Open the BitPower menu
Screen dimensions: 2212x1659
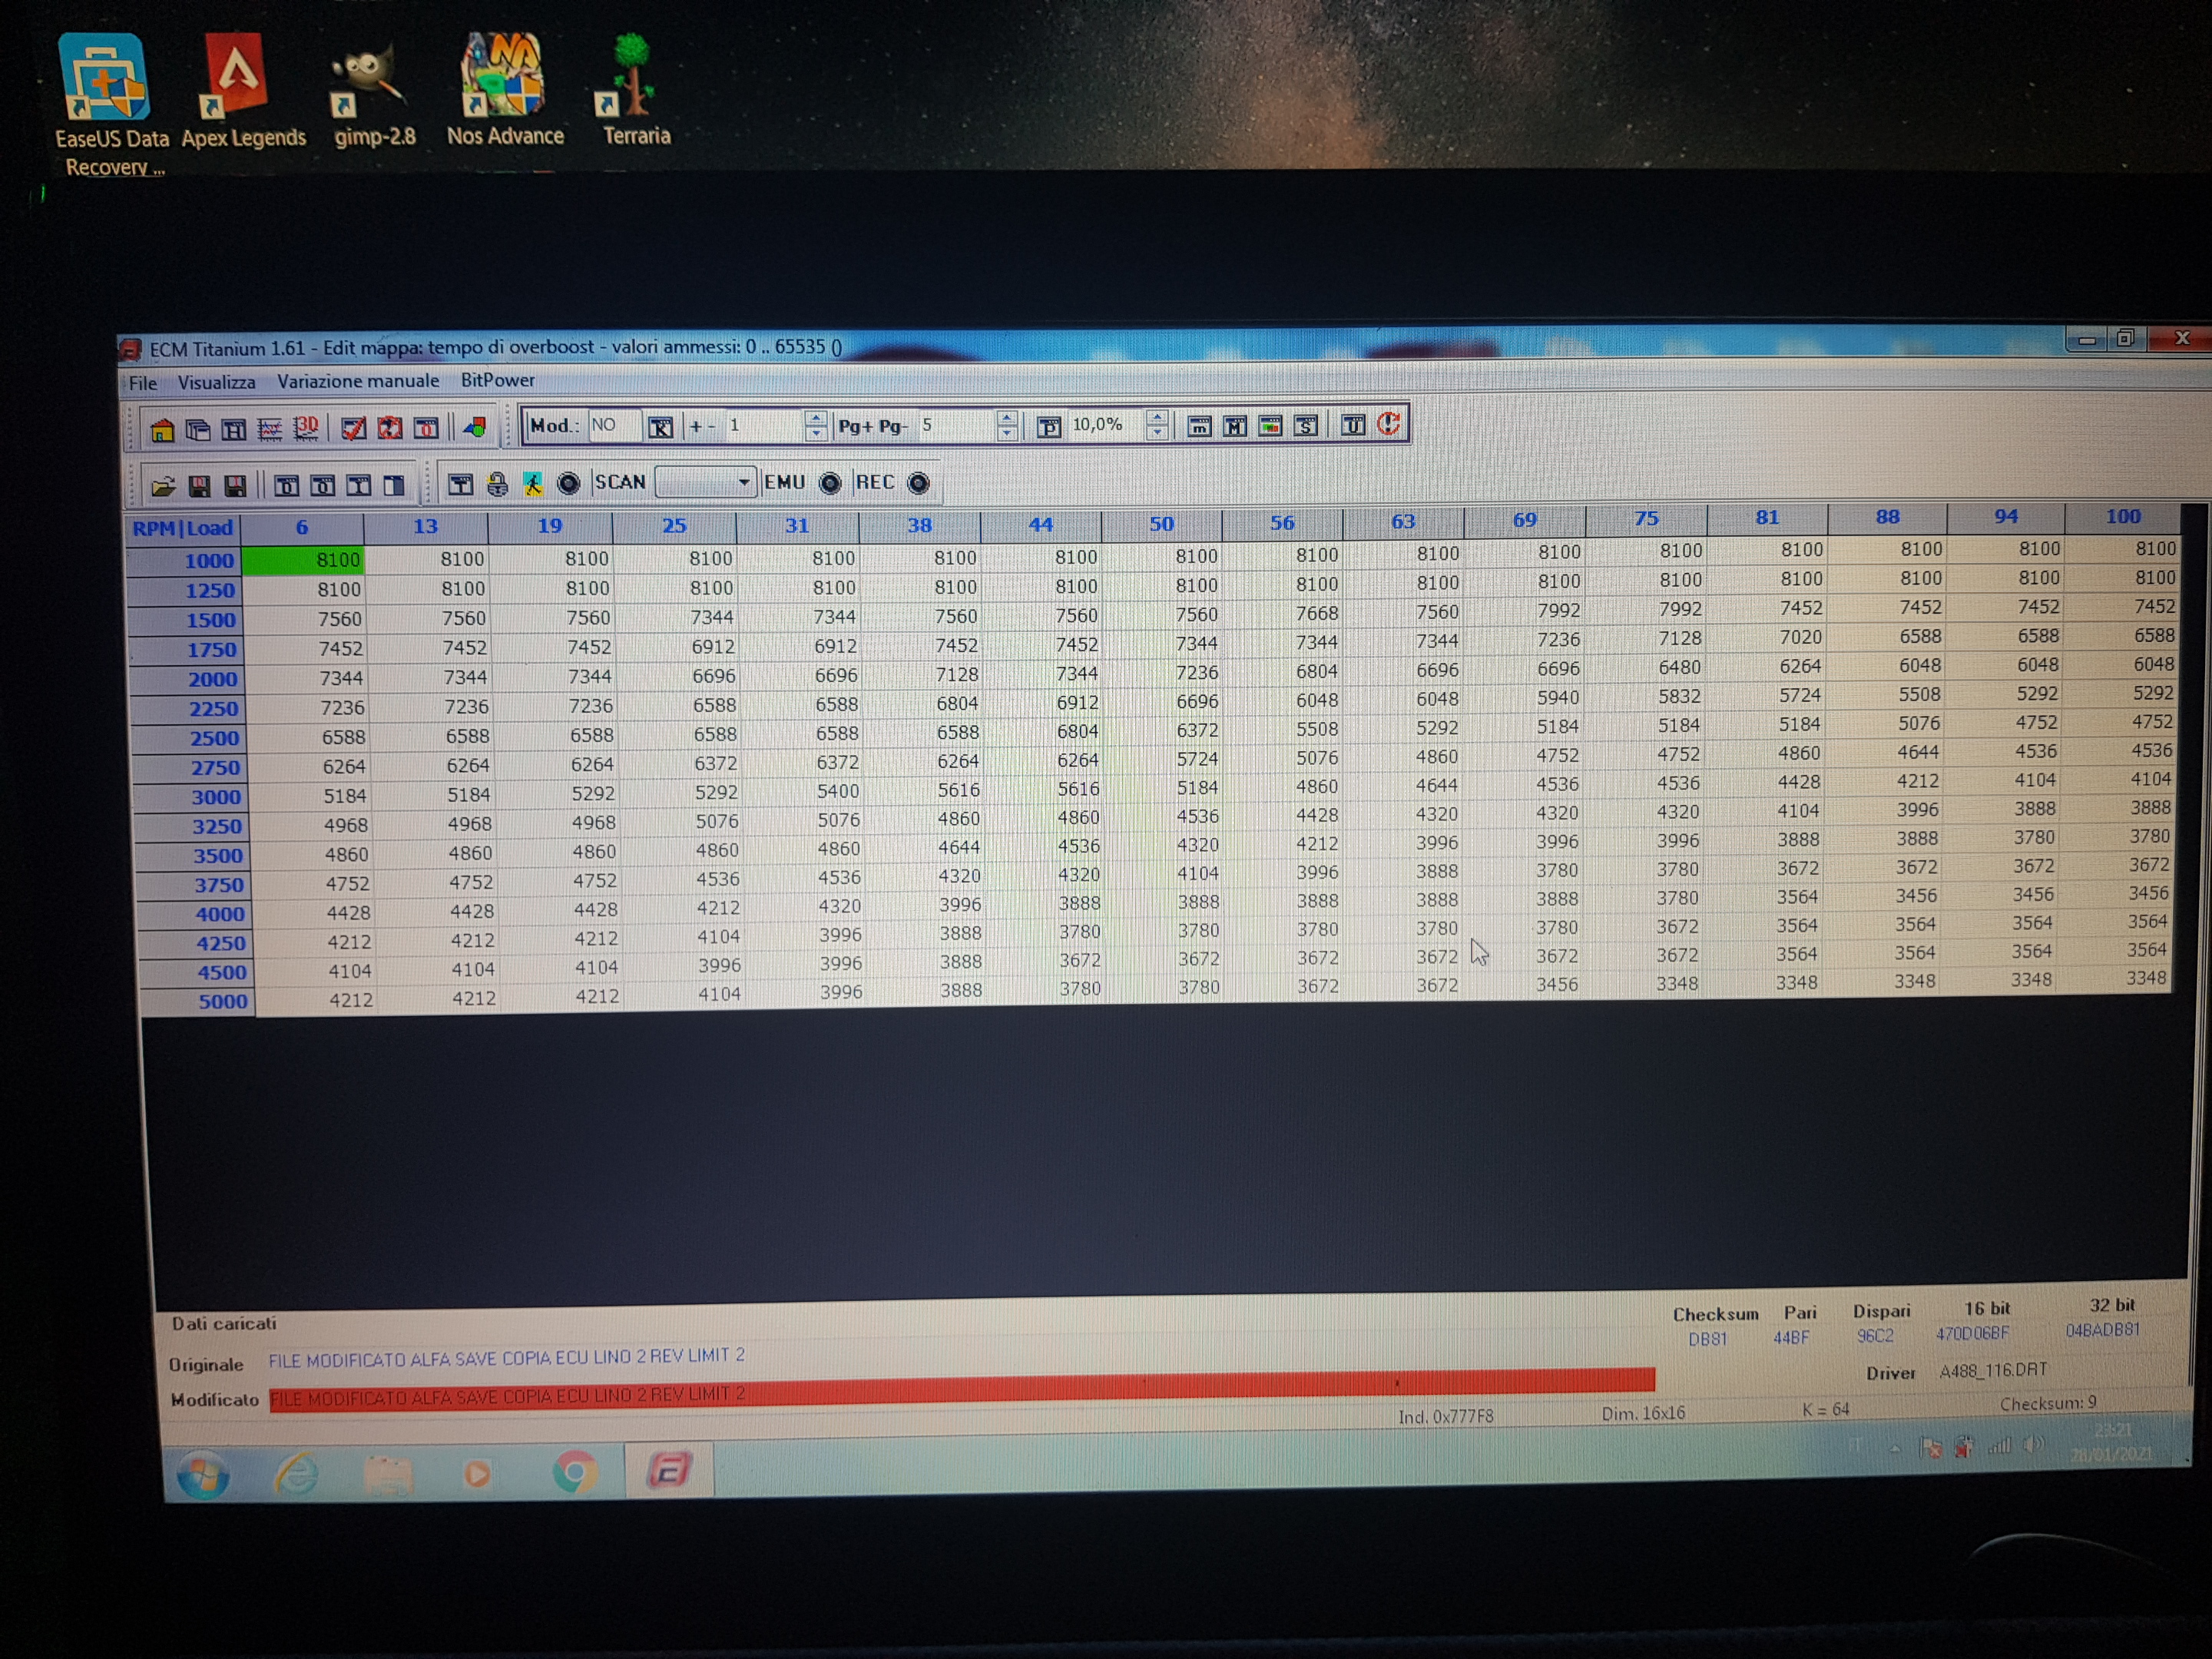(497, 380)
